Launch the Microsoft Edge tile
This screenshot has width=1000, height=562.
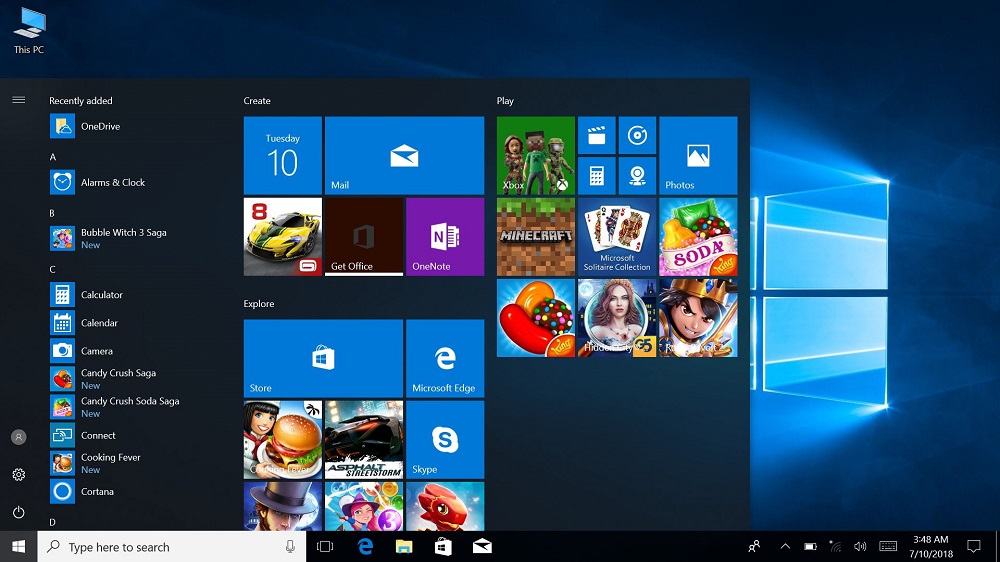[x=445, y=359]
